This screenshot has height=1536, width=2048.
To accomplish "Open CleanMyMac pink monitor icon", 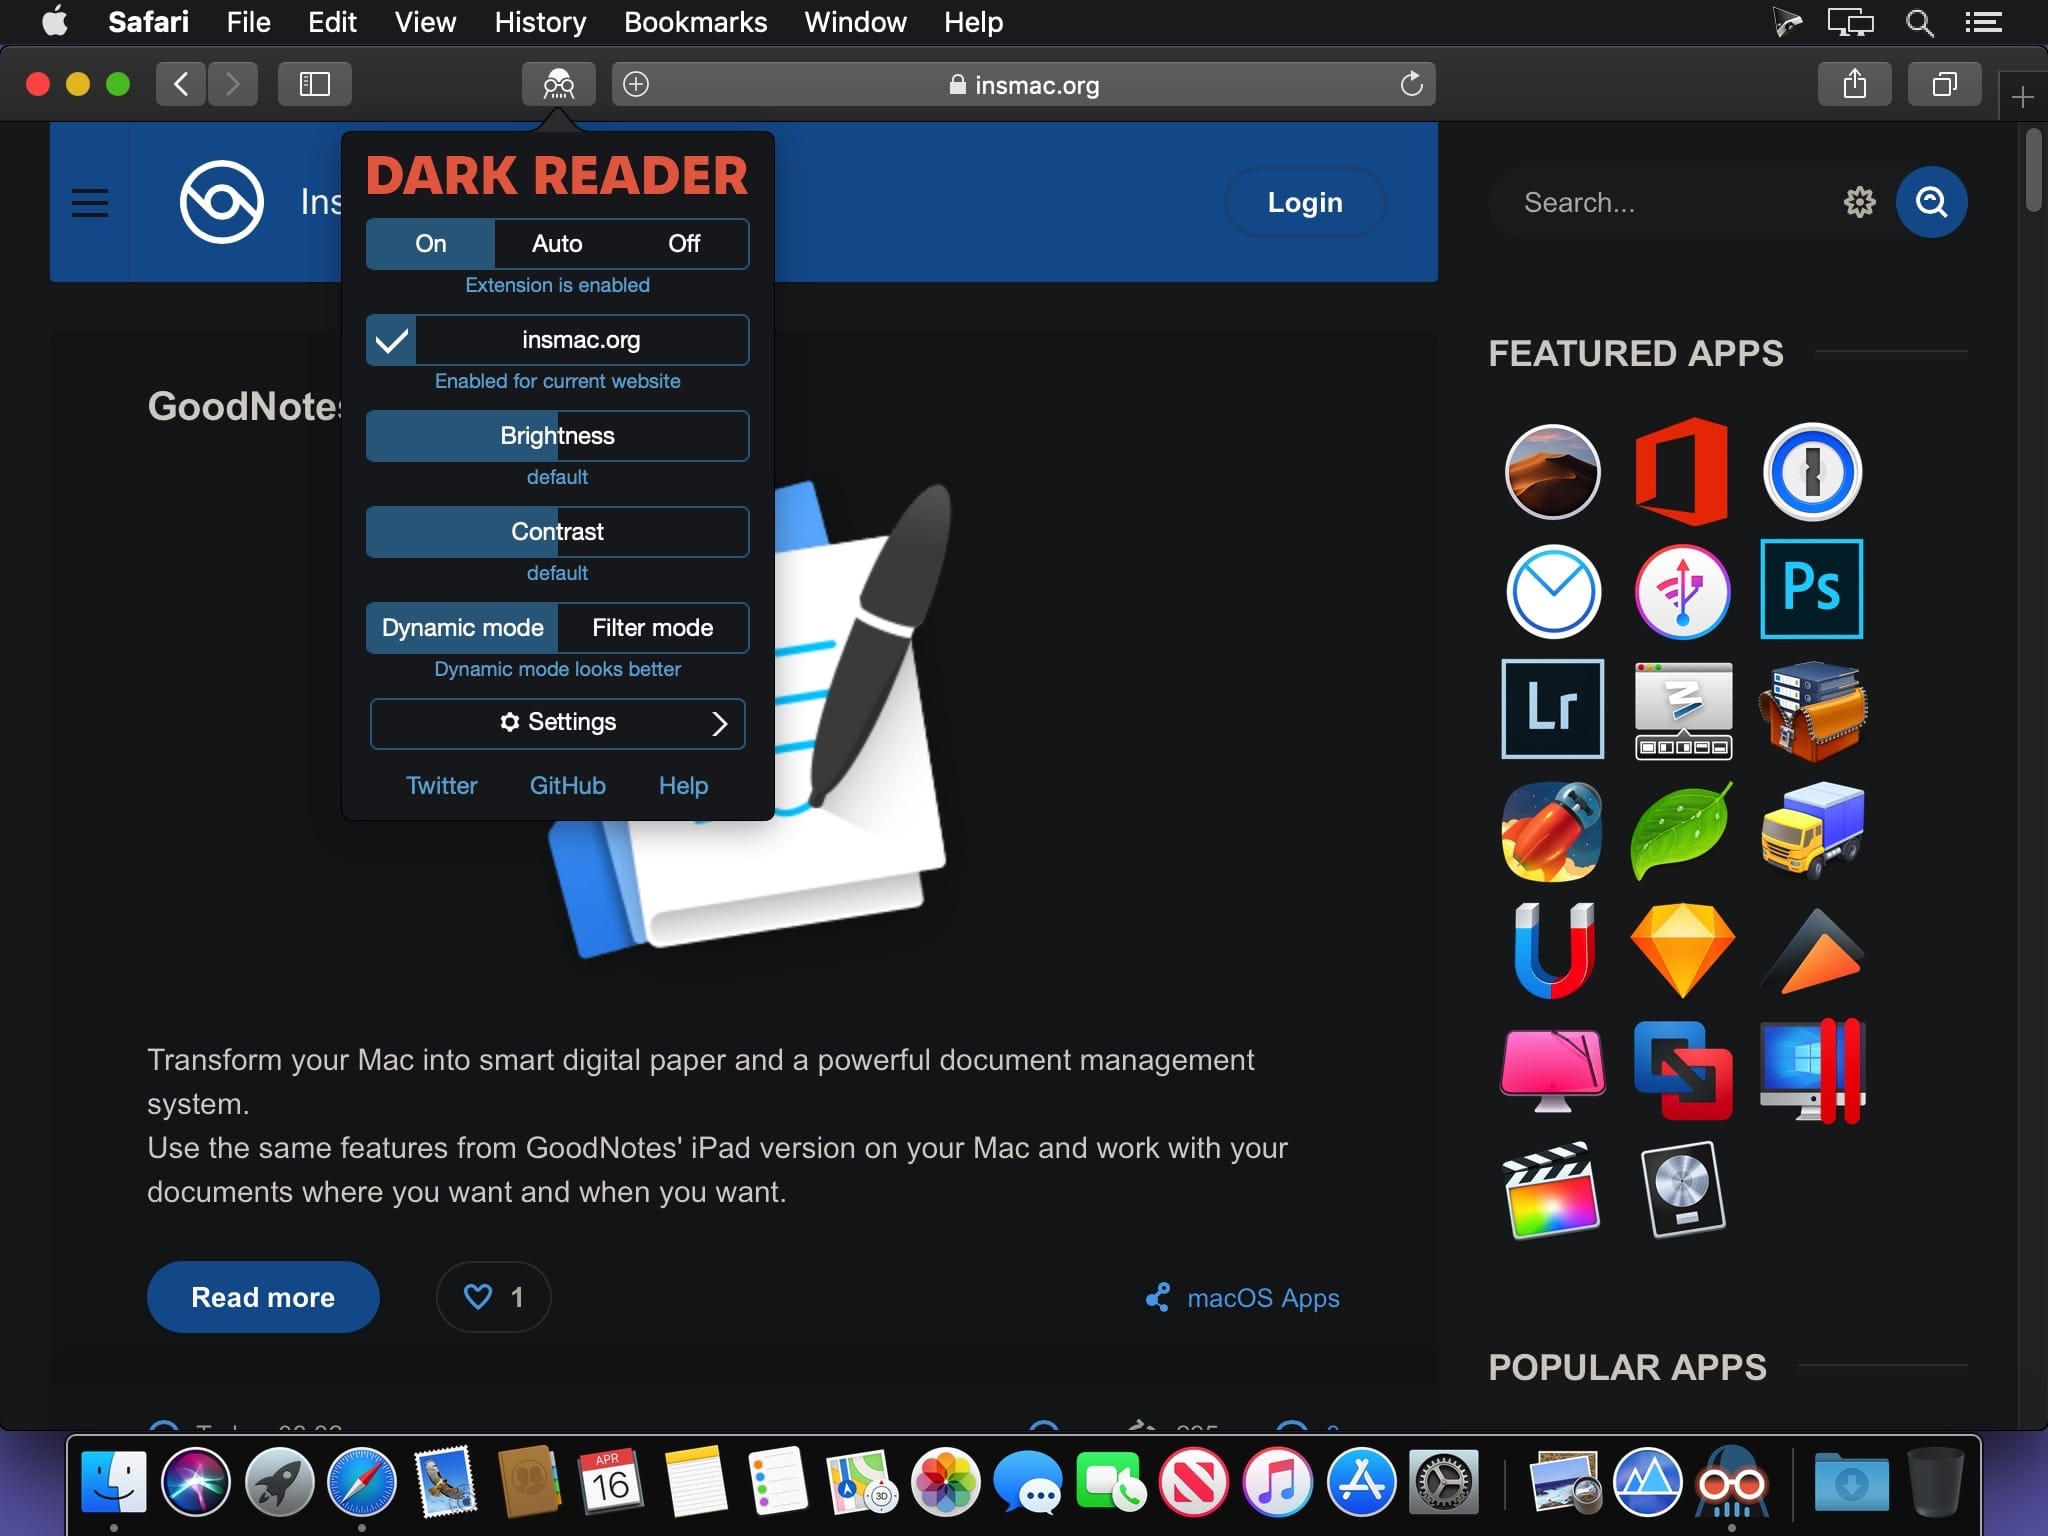I will [x=1552, y=1071].
